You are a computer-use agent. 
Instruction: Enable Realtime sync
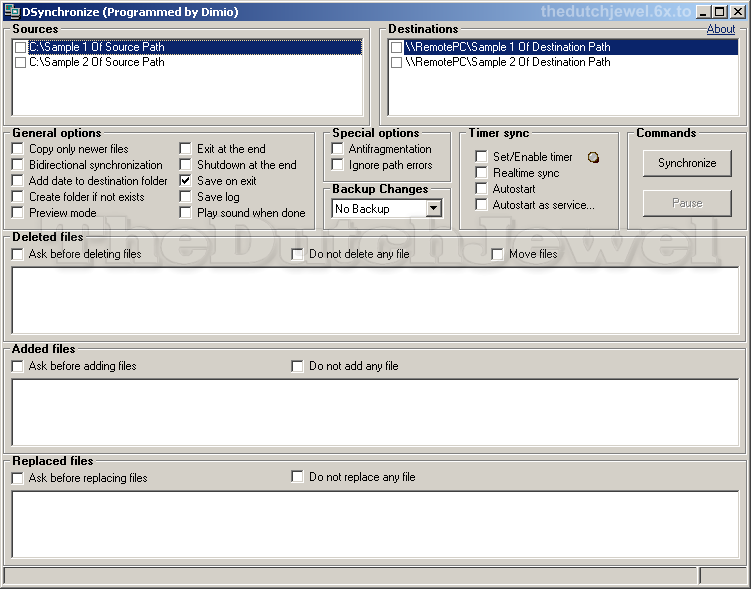[481, 172]
